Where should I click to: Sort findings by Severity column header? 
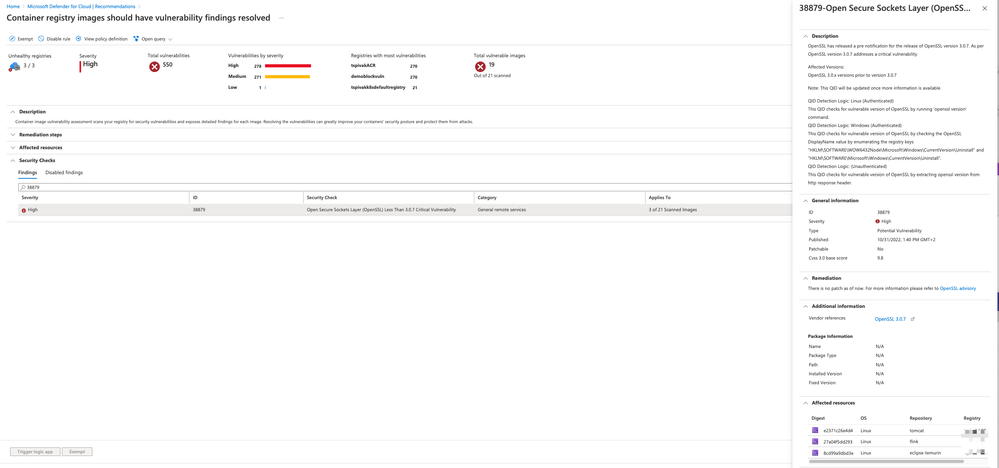(x=30, y=198)
